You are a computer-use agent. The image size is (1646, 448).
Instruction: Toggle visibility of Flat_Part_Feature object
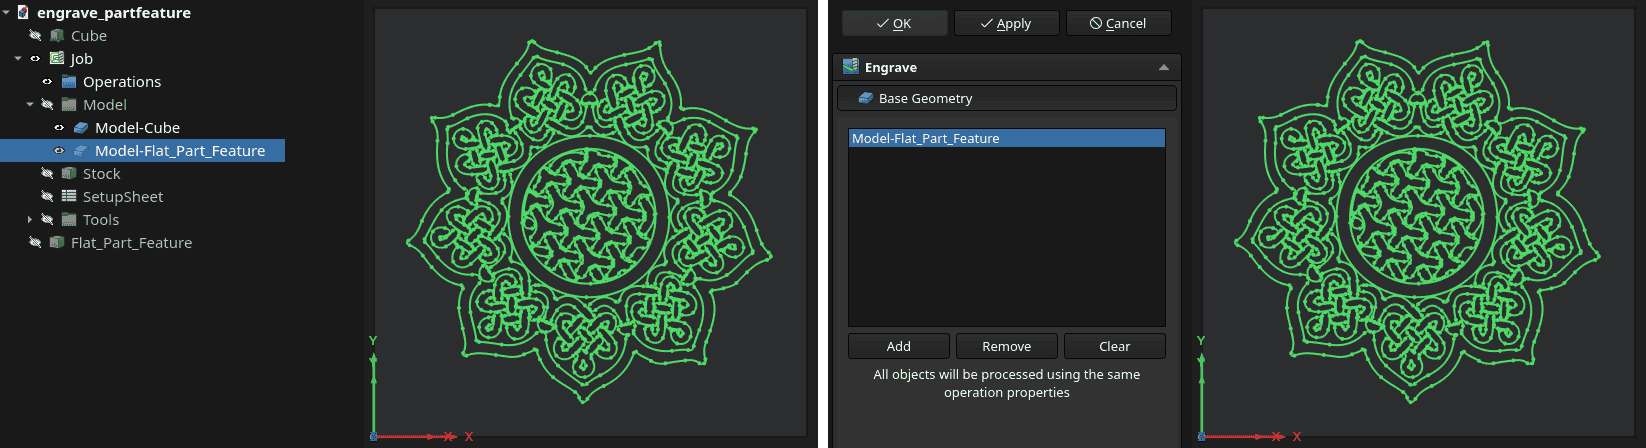click(x=35, y=243)
